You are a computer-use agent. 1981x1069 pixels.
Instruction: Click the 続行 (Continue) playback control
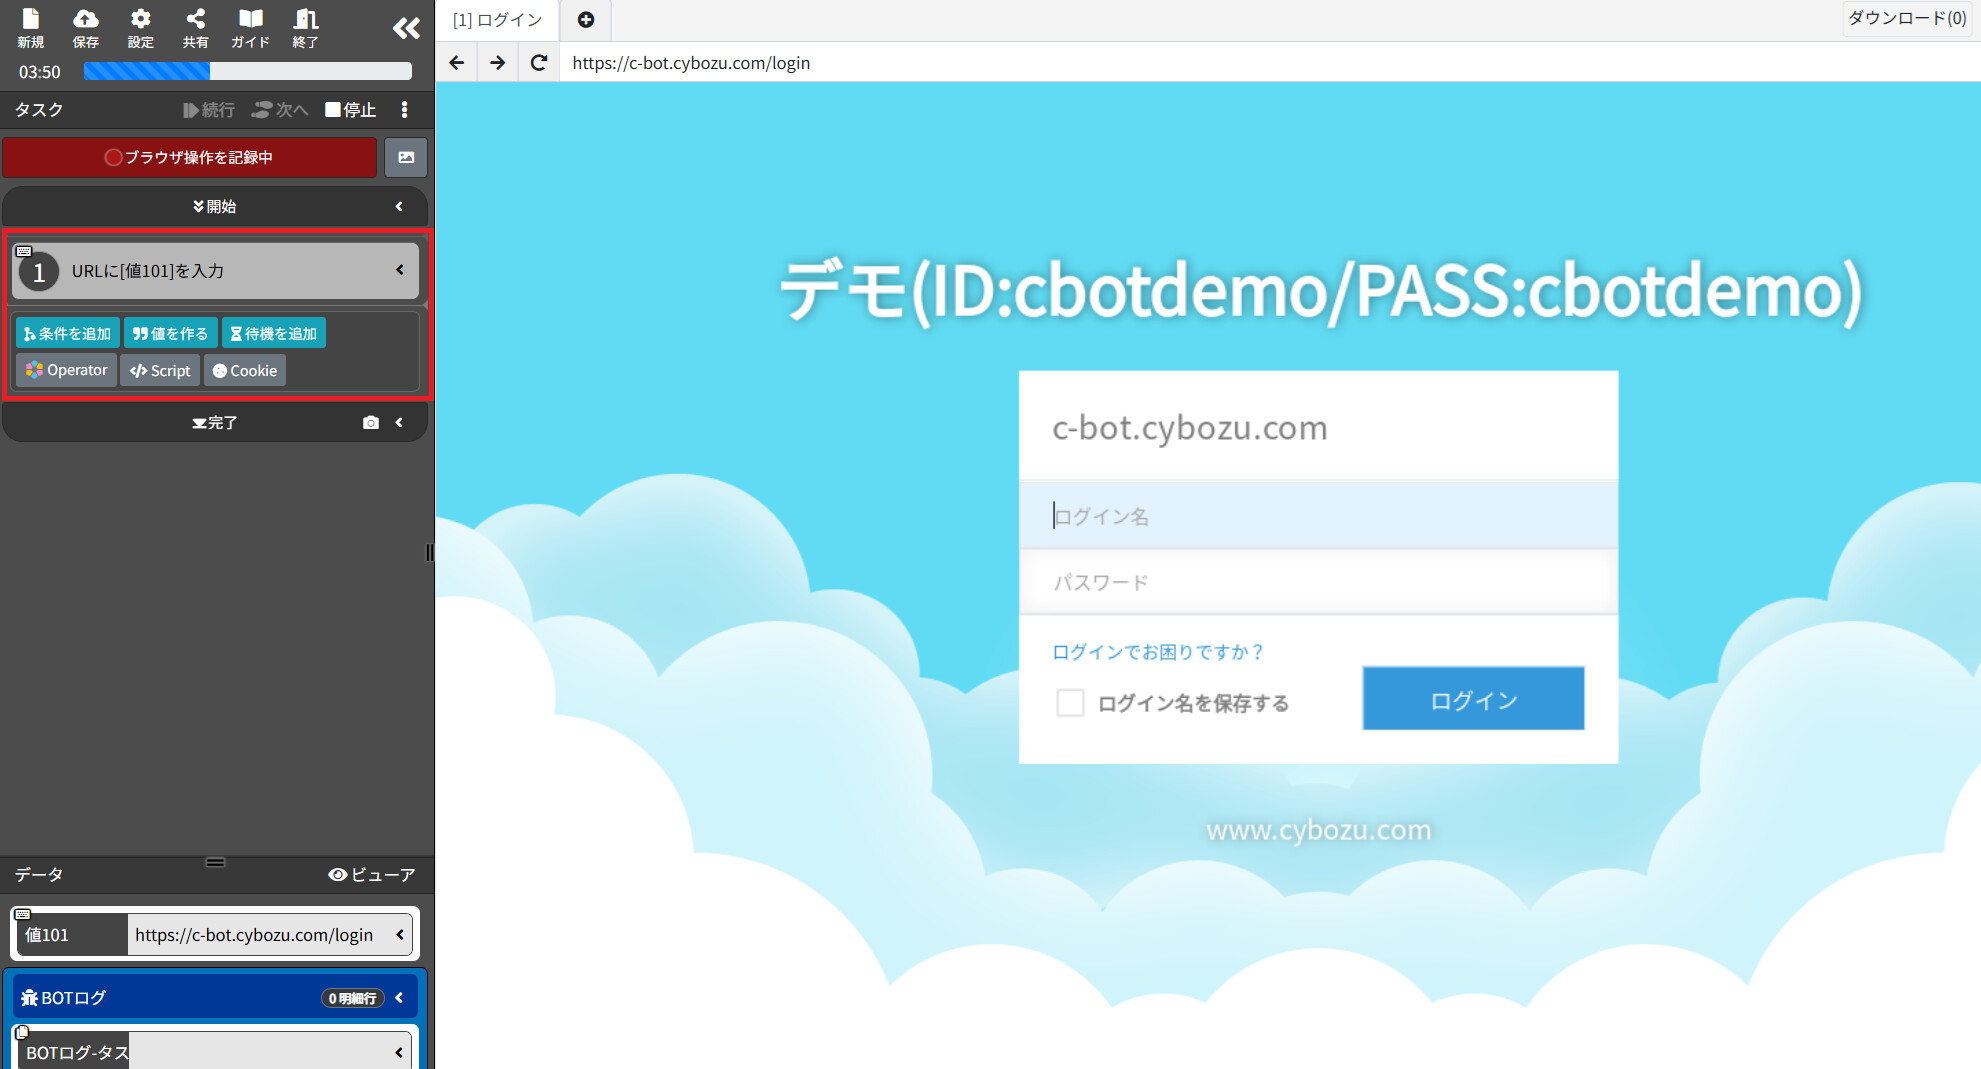[209, 110]
